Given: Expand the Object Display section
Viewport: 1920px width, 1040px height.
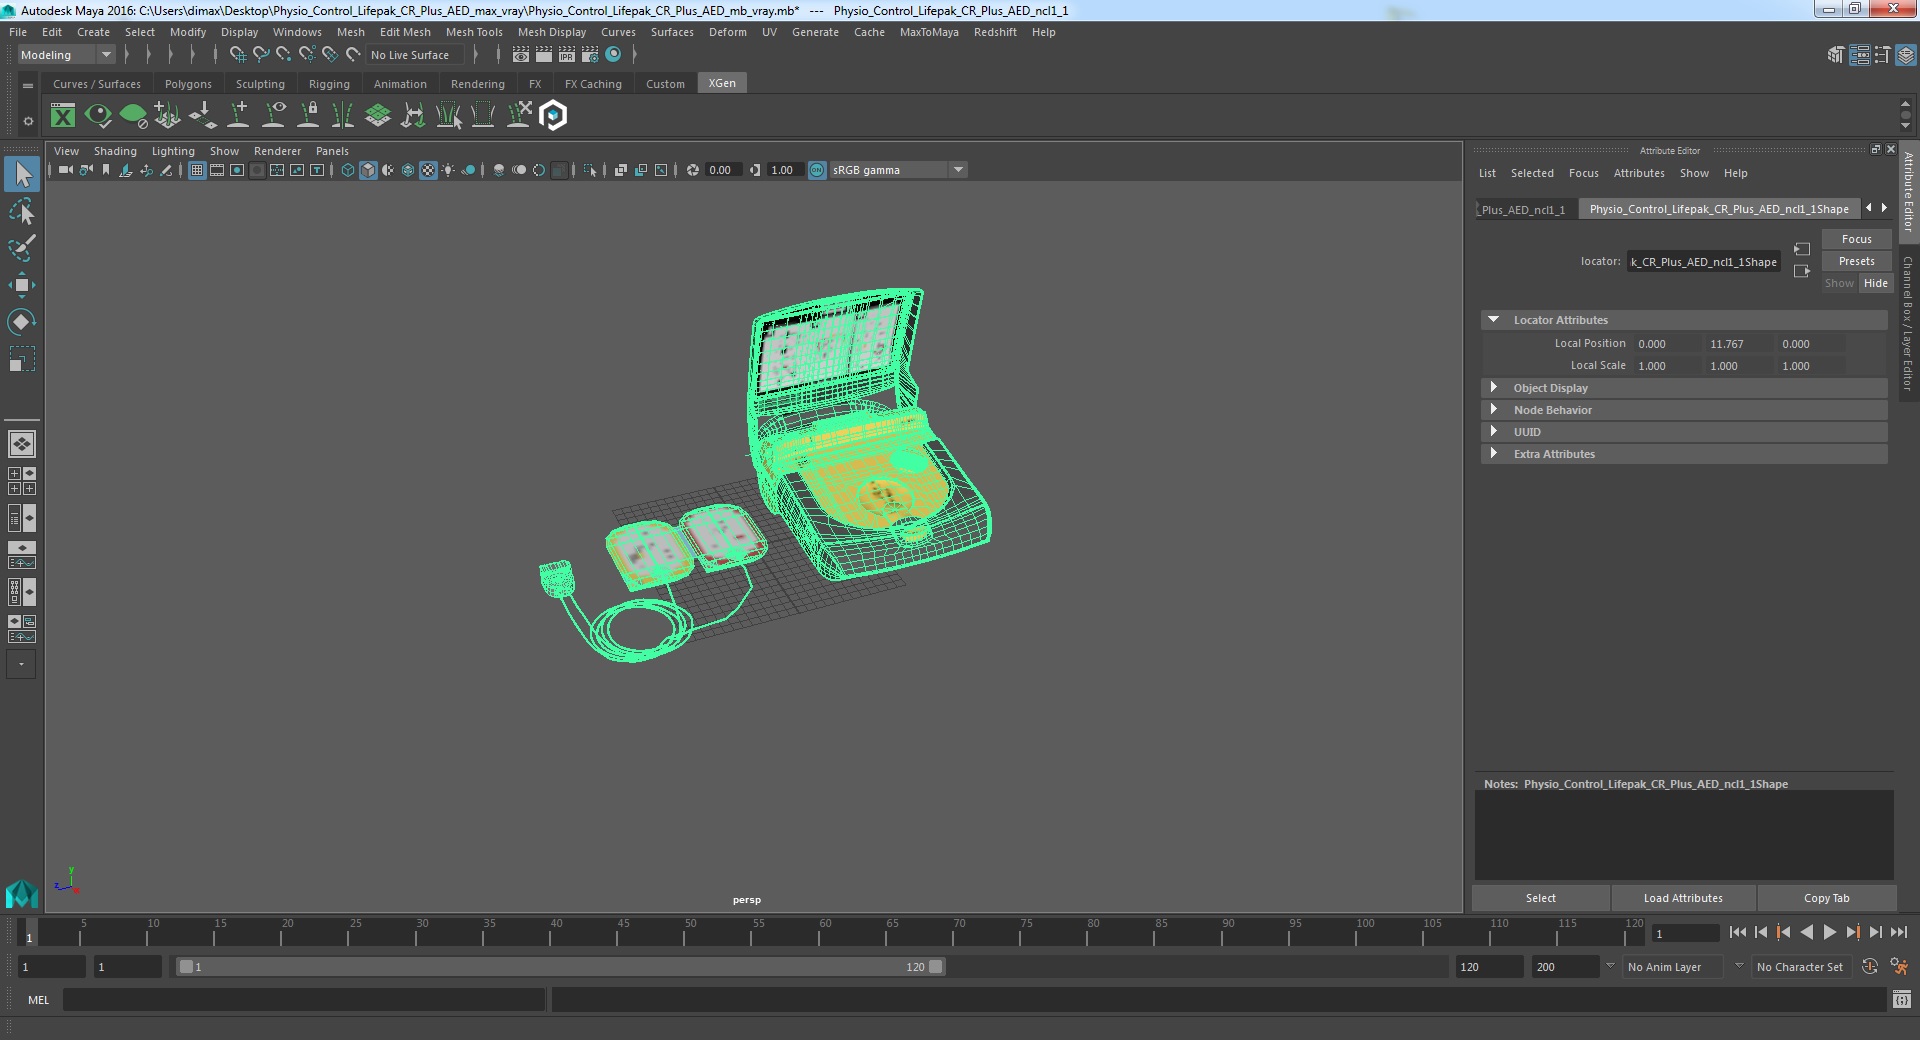Looking at the screenshot, I should tap(1494, 388).
